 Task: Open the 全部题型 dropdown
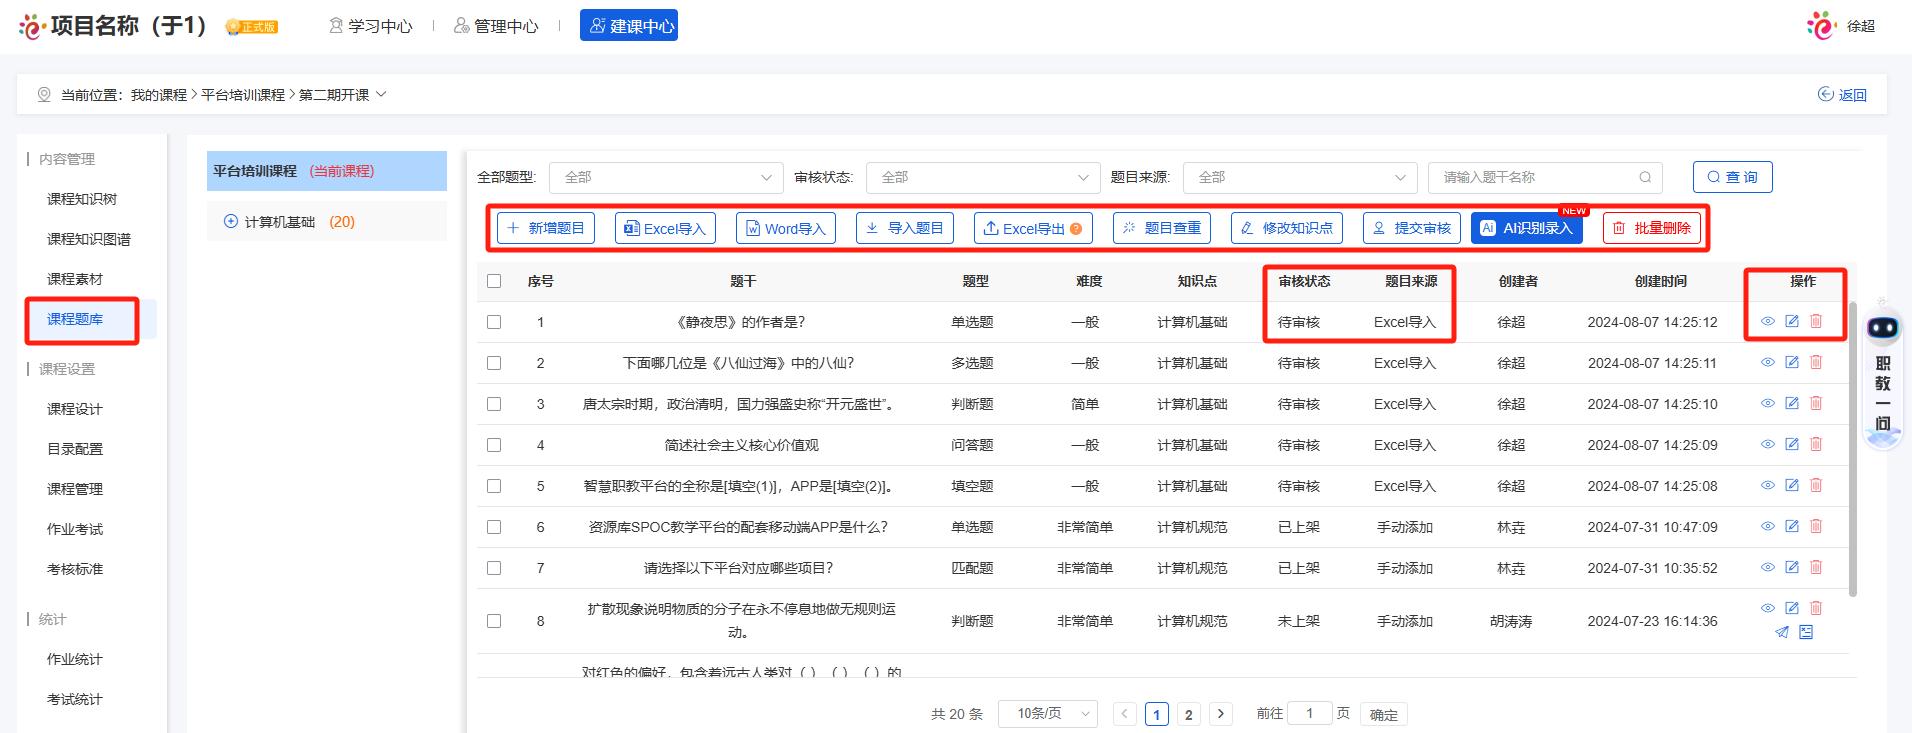tap(666, 177)
